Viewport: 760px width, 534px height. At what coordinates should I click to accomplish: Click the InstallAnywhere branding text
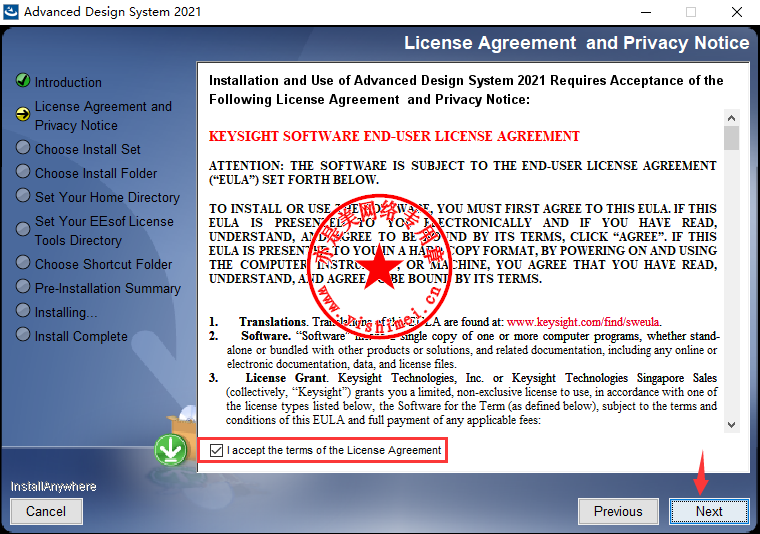tap(53, 487)
